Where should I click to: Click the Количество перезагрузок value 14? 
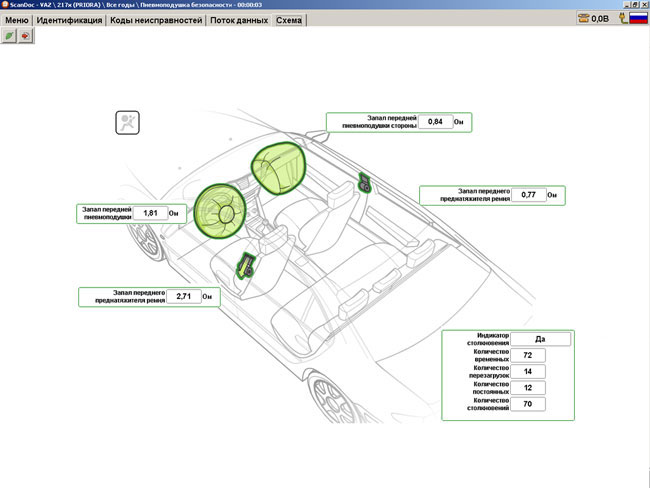(x=527, y=372)
